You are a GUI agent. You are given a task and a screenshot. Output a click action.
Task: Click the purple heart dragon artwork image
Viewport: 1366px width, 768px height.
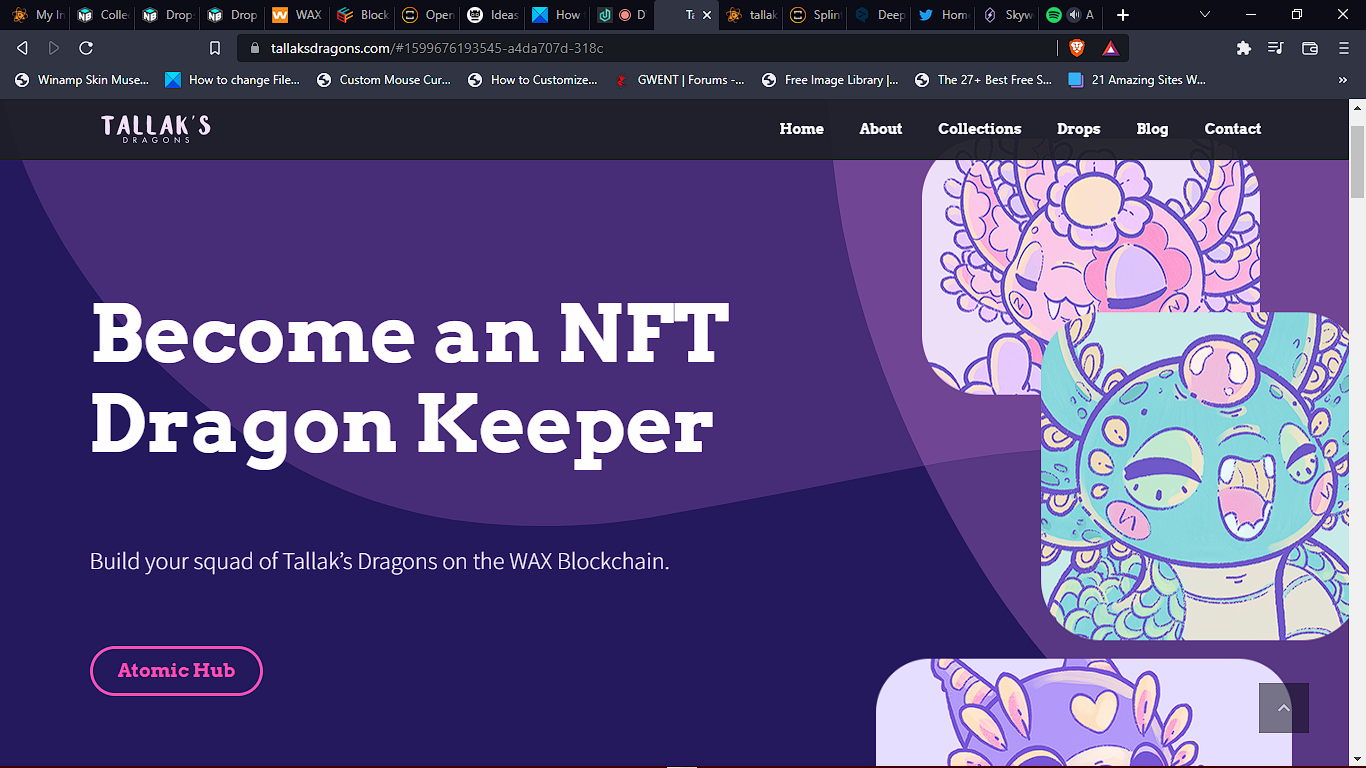1084,713
